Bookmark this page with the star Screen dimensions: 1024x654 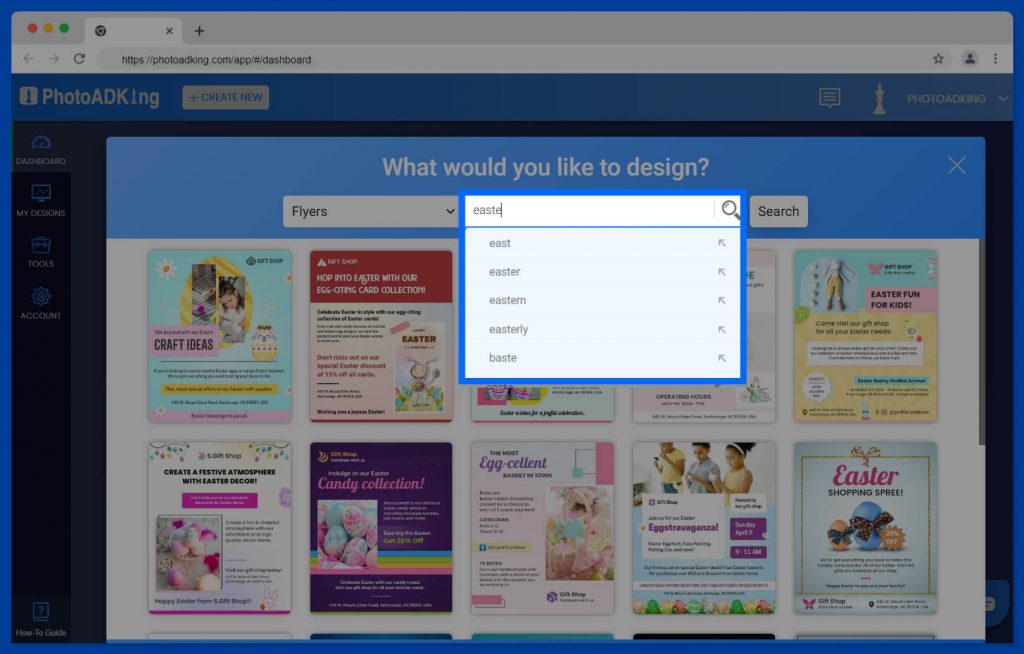point(938,59)
